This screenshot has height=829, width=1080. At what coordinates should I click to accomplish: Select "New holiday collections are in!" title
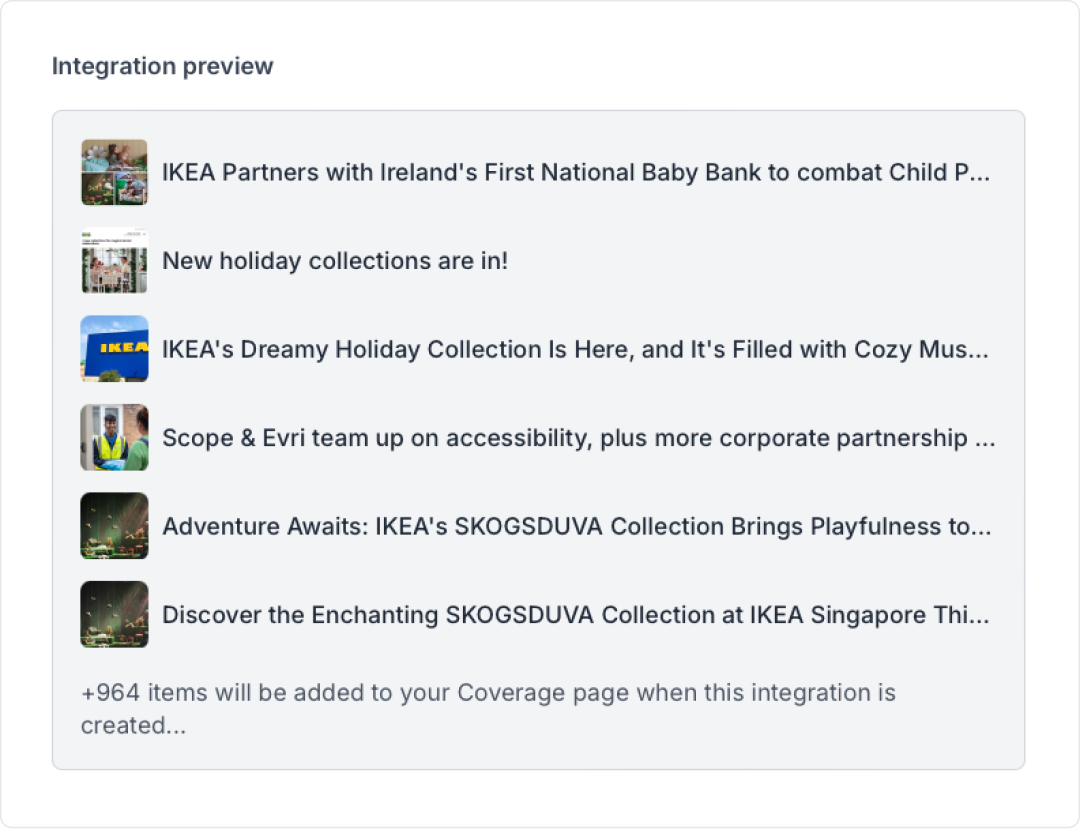click(335, 261)
